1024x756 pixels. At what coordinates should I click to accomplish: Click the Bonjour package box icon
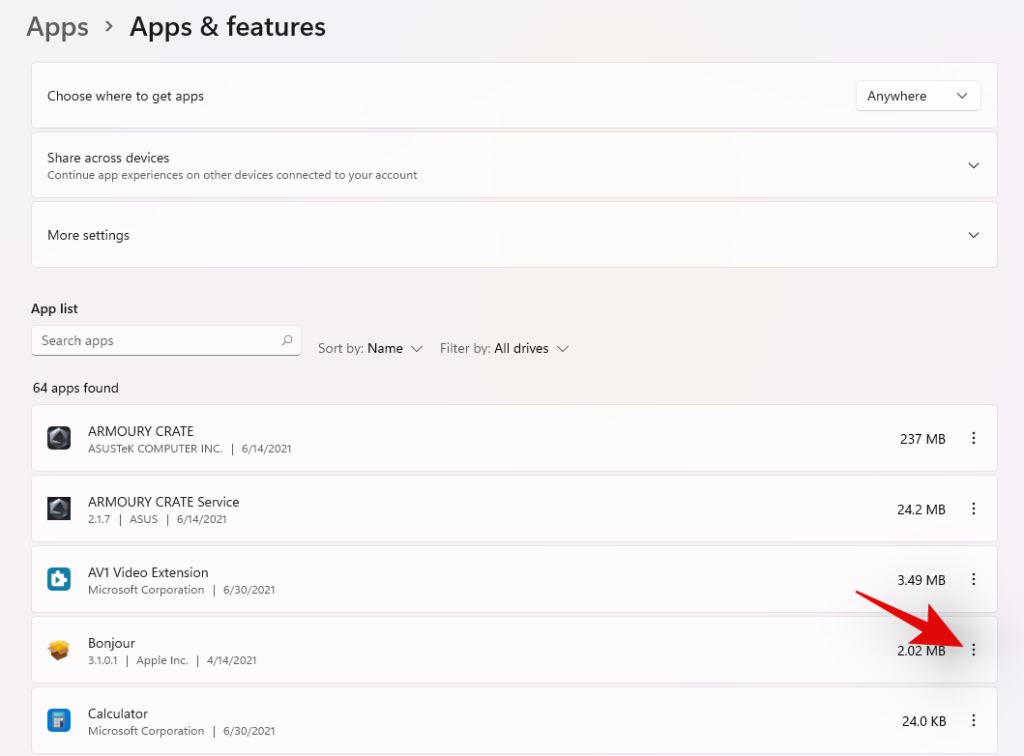click(x=59, y=650)
